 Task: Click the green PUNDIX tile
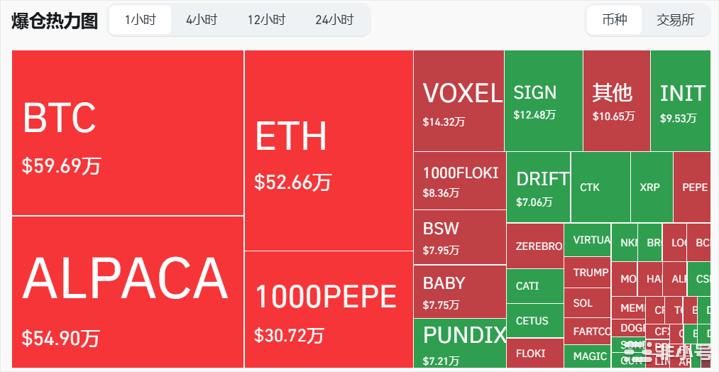click(x=459, y=343)
